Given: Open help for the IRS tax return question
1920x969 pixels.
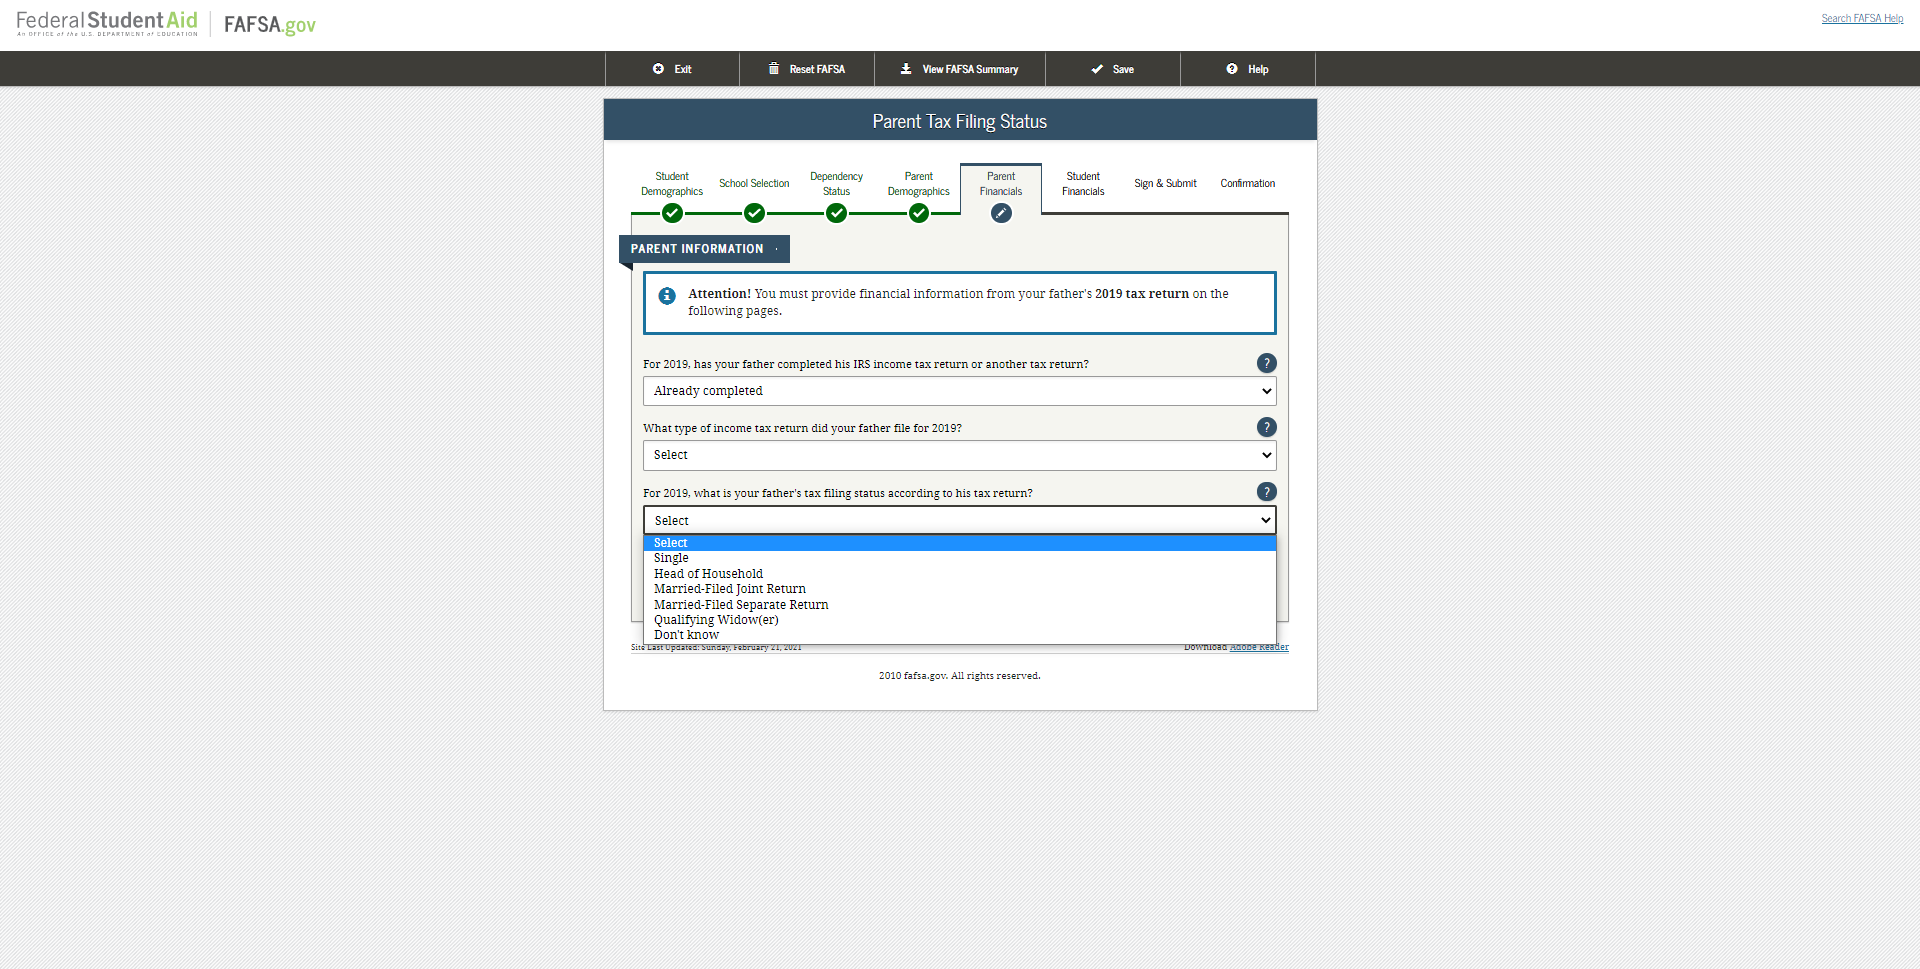Looking at the screenshot, I should [1267, 363].
